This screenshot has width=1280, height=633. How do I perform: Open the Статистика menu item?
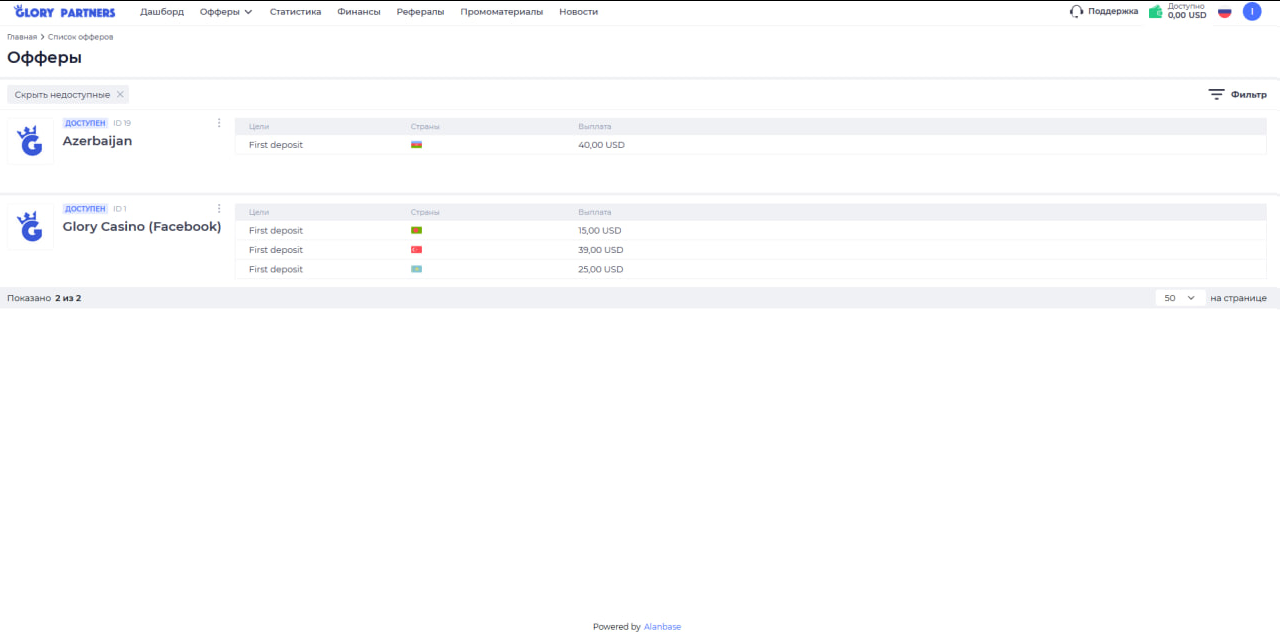click(295, 12)
